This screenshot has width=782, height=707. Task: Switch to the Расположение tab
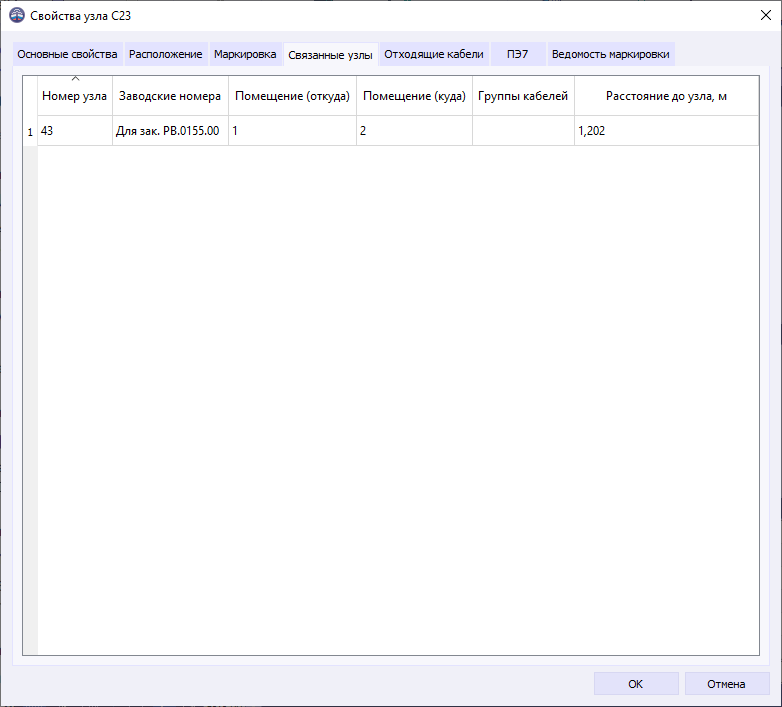[x=166, y=54]
